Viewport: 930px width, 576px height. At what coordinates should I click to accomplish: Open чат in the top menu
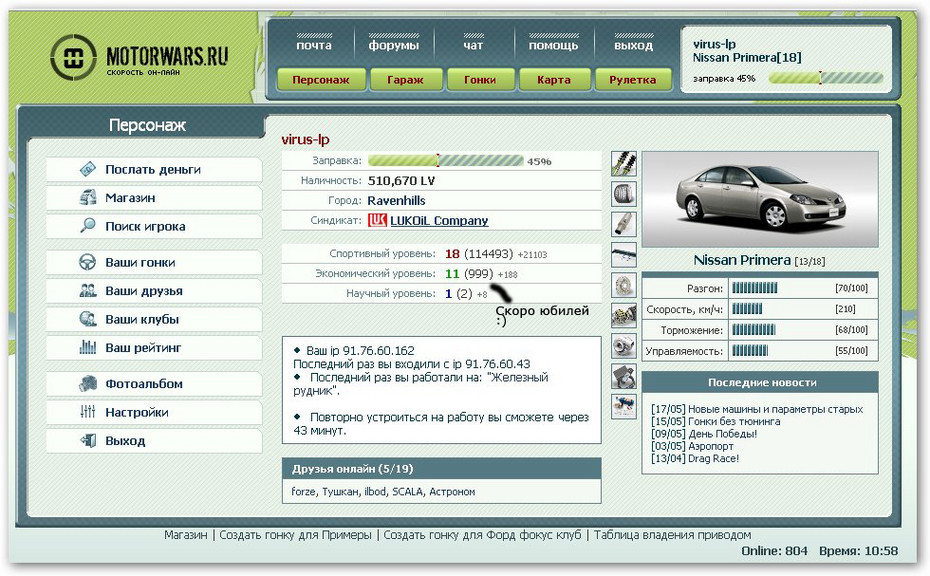(x=473, y=45)
